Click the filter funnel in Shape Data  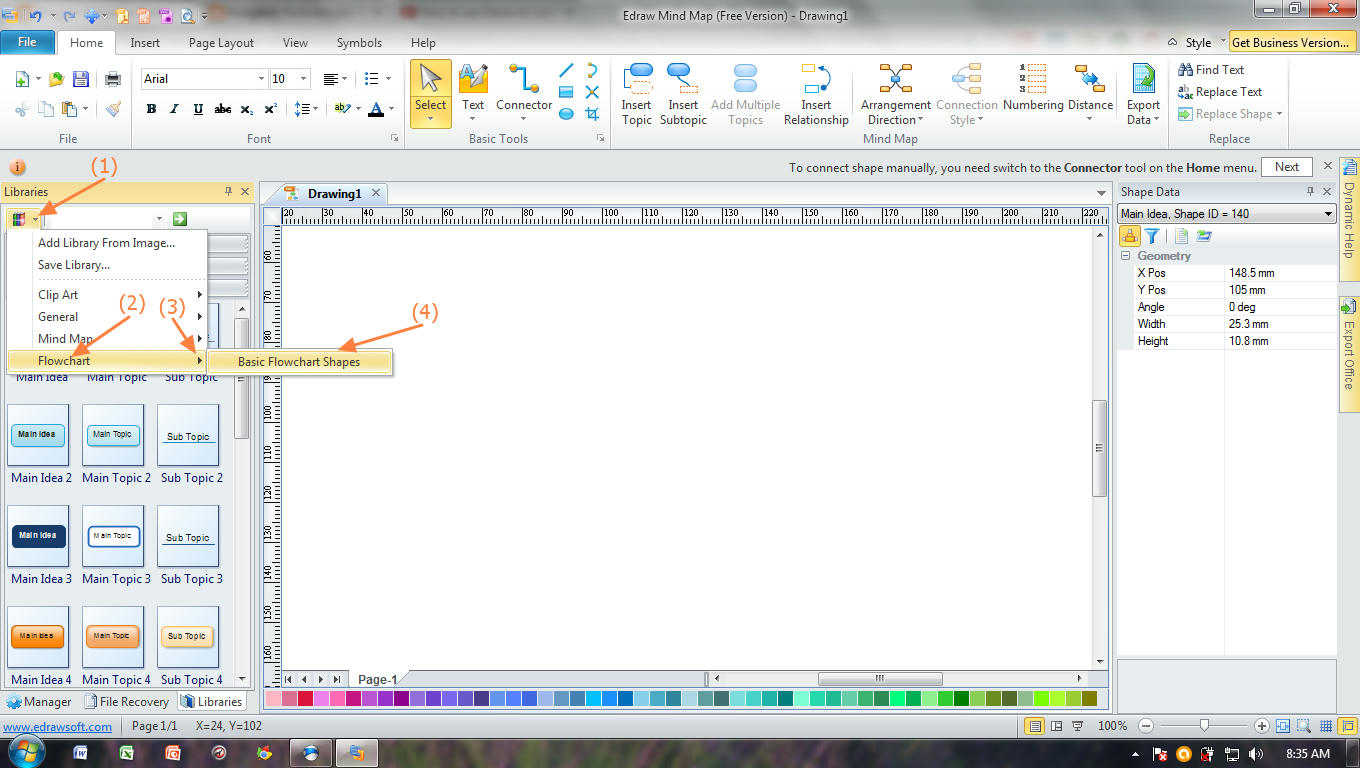[1152, 236]
